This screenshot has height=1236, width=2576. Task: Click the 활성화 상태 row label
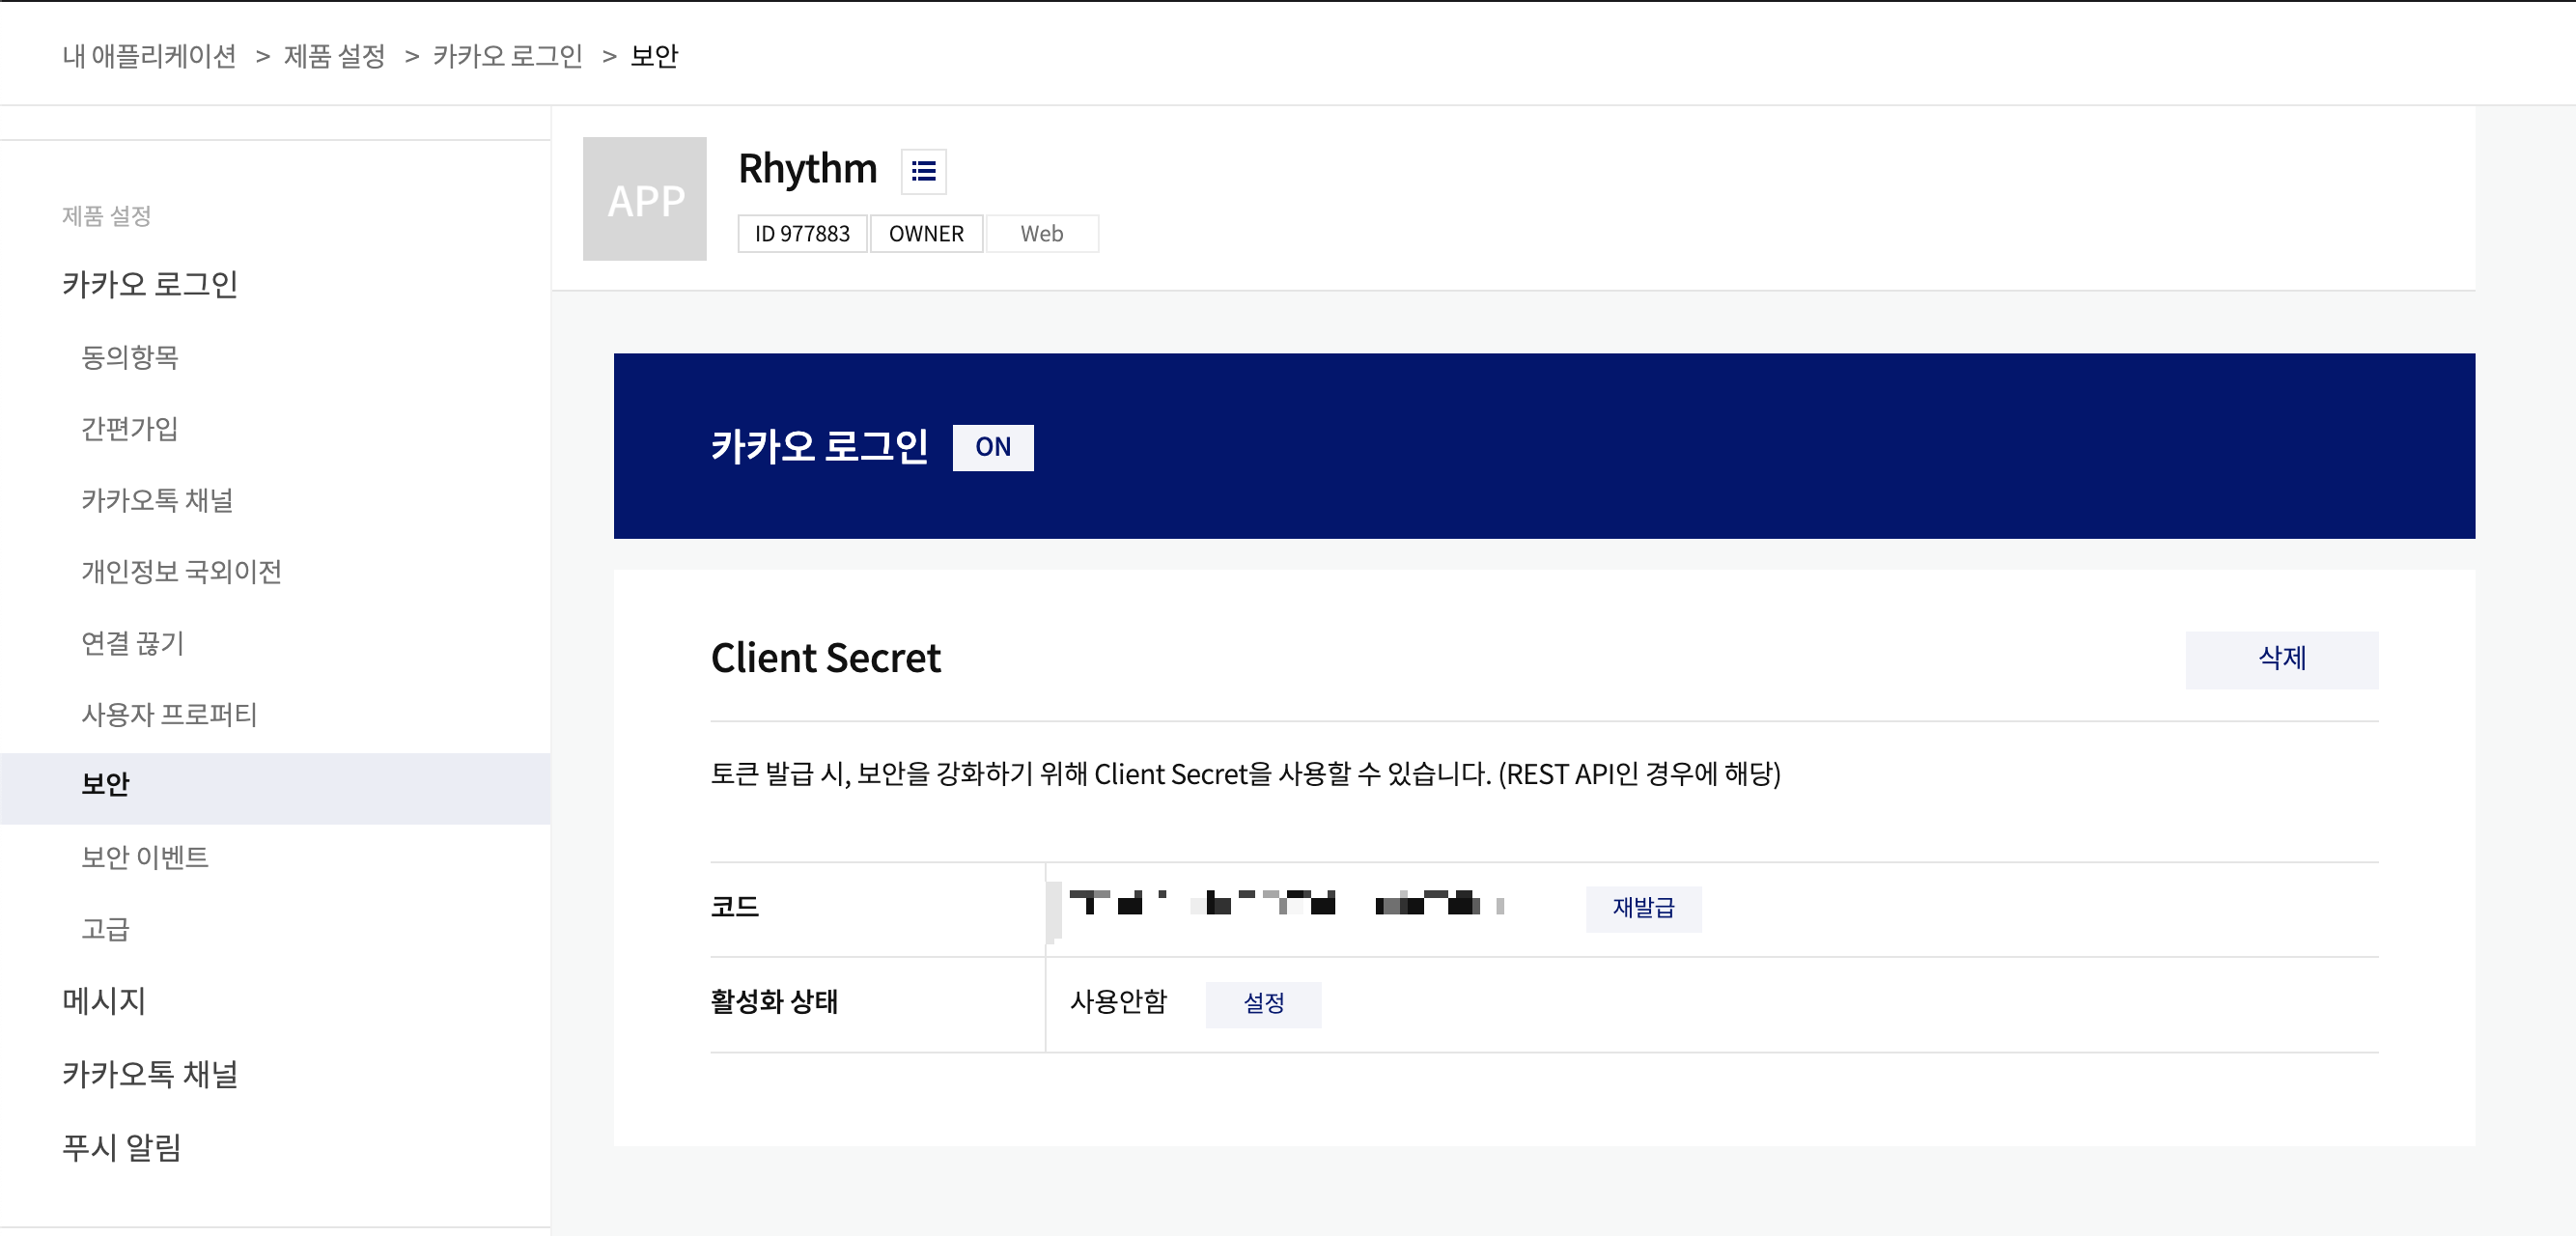[x=774, y=1002]
